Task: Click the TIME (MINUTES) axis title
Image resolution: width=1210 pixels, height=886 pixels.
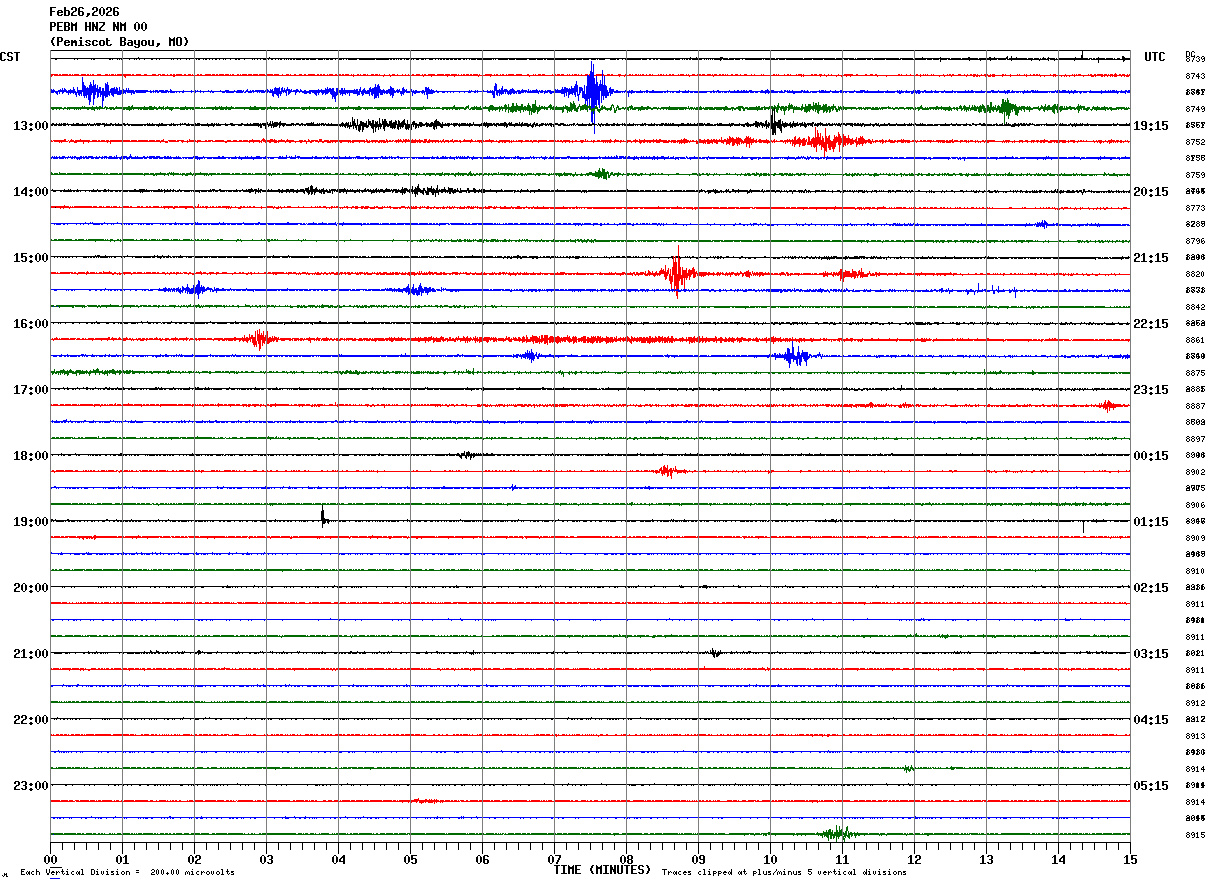Action: click(x=602, y=870)
